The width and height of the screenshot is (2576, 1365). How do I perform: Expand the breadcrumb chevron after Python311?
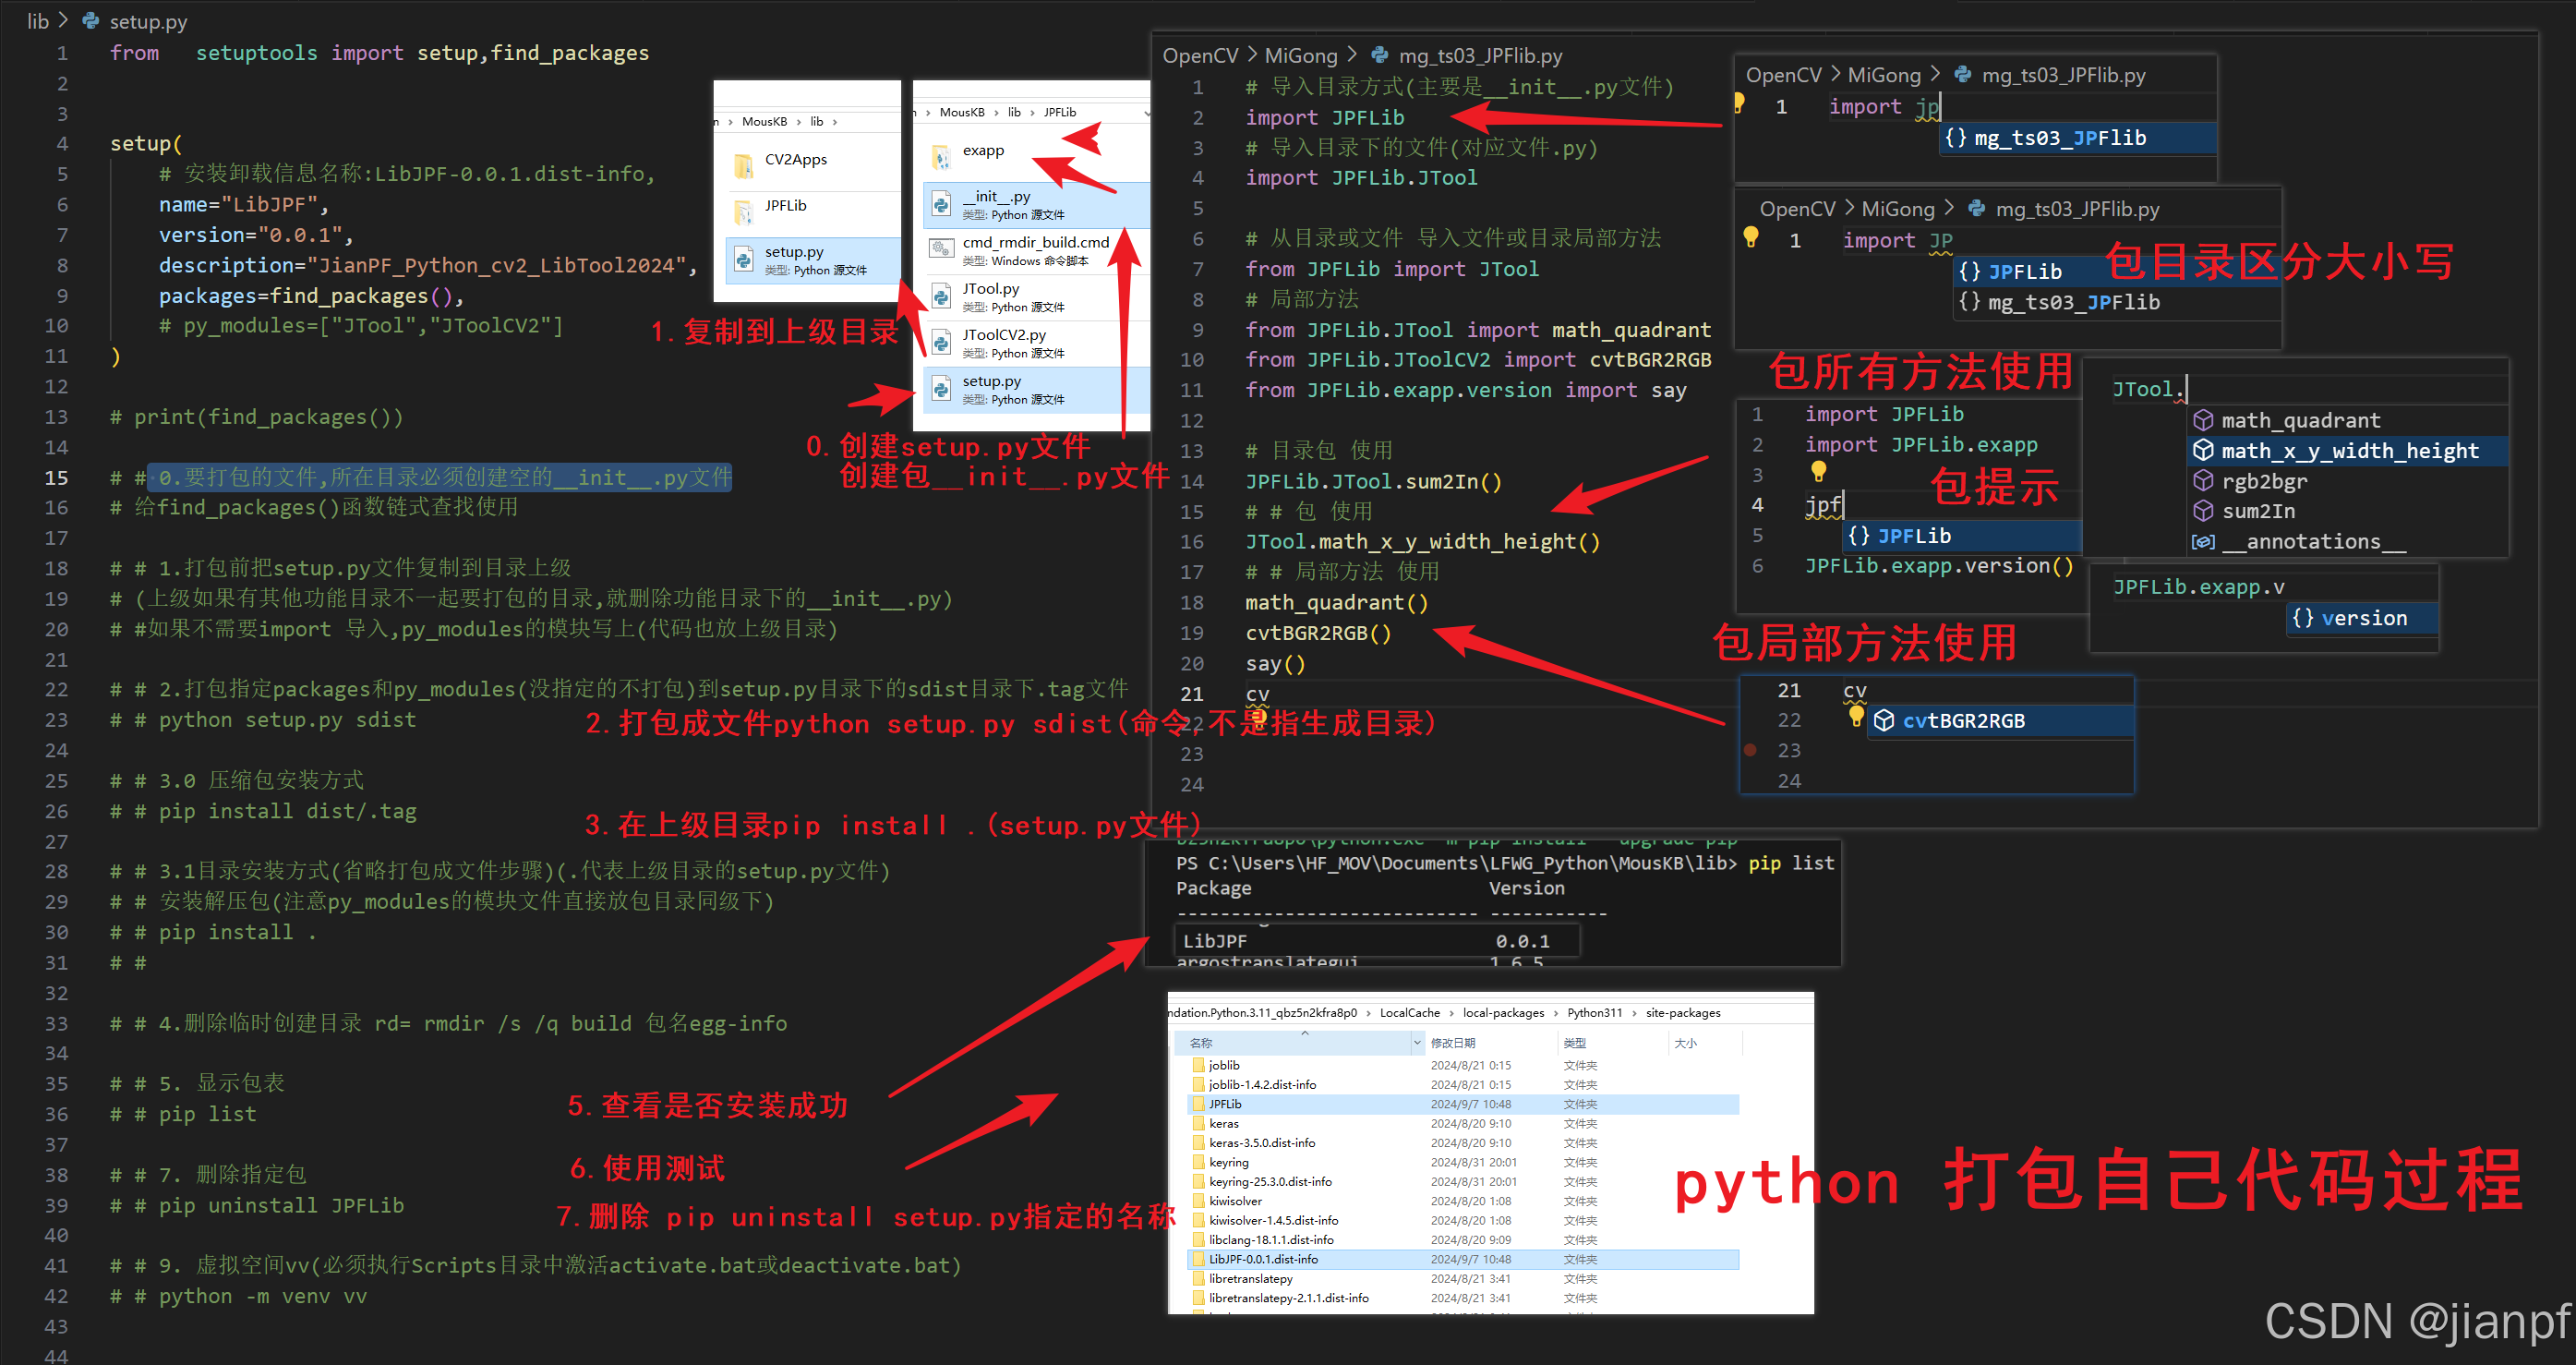coord(1634,1013)
